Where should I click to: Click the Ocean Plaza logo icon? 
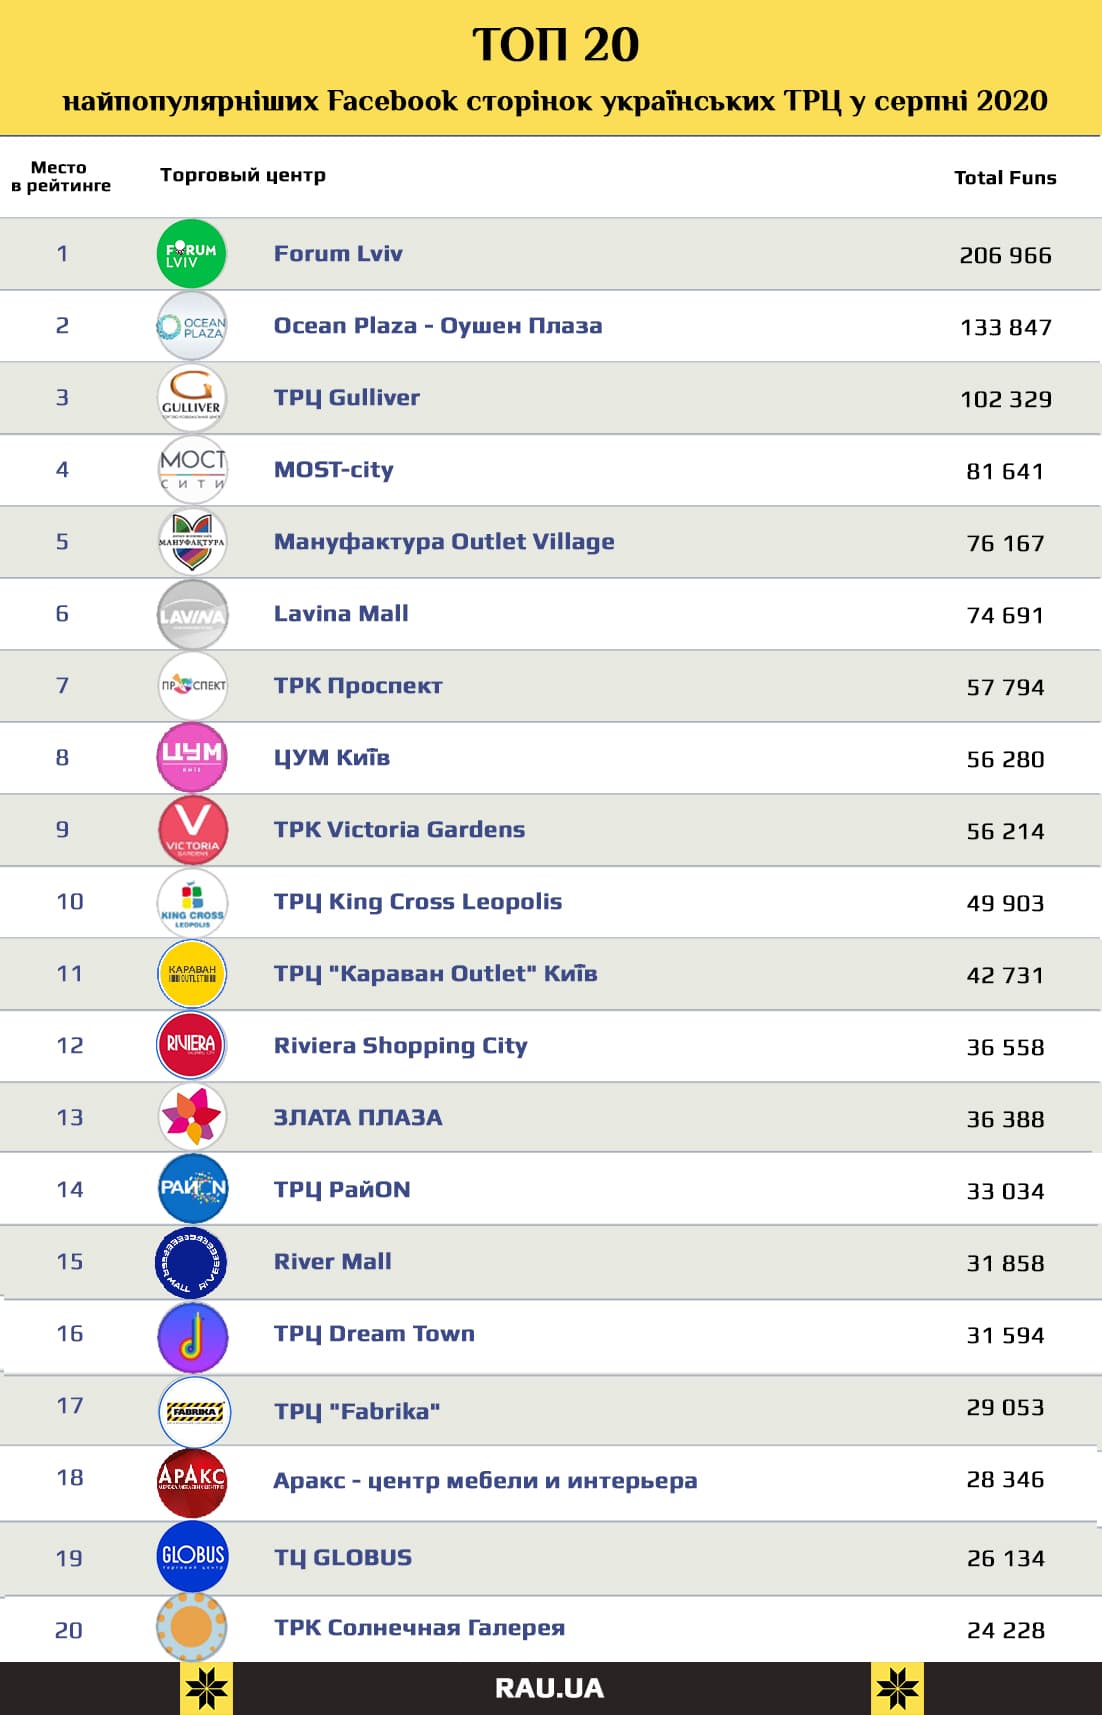coord(192,326)
